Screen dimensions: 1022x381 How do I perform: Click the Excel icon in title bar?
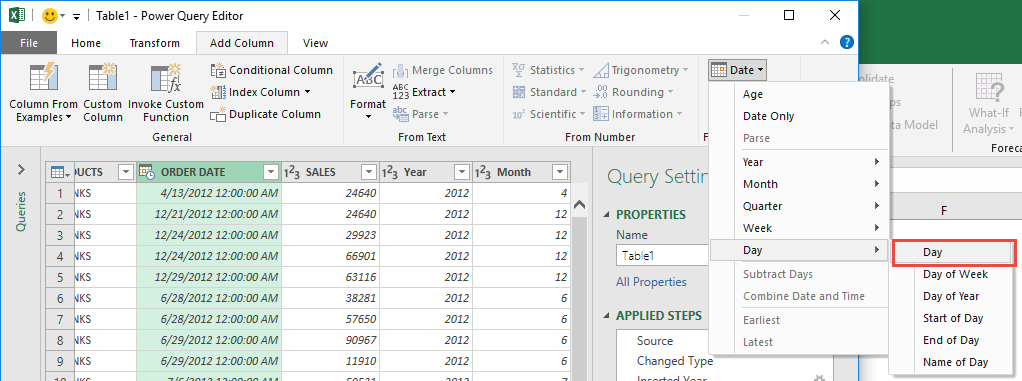(x=17, y=15)
